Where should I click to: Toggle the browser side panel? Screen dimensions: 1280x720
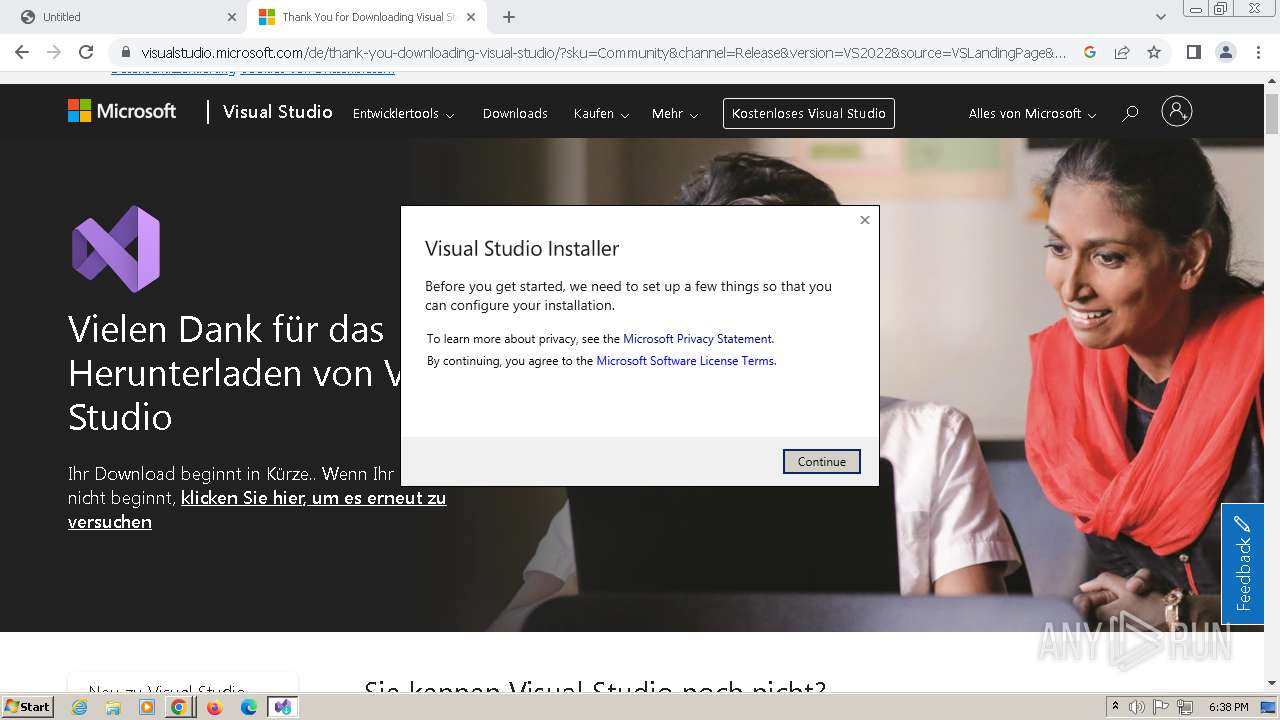tap(1193, 52)
